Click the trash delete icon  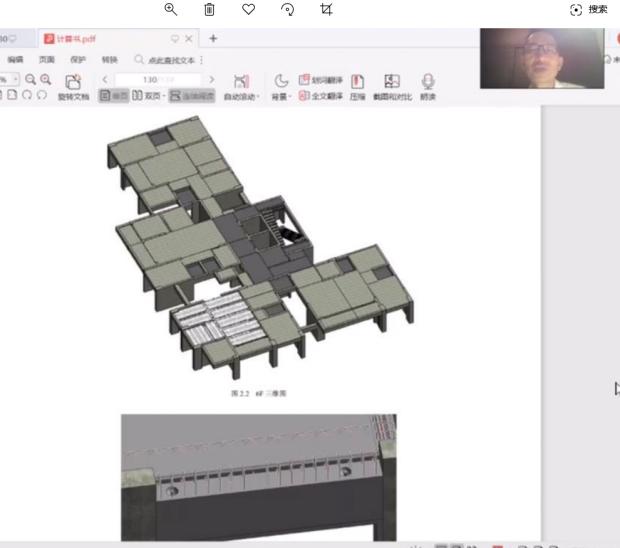pyautogui.click(x=209, y=9)
